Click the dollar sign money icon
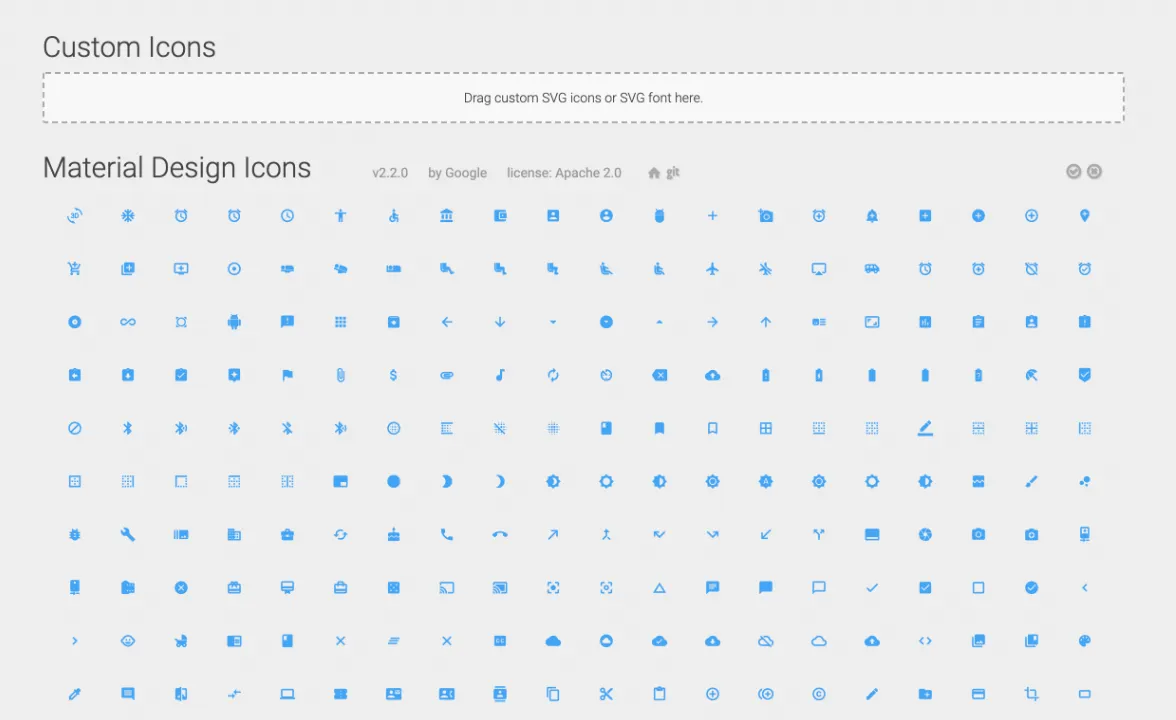The width and height of the screenshot is (1176, 720). tap(394, 375)
